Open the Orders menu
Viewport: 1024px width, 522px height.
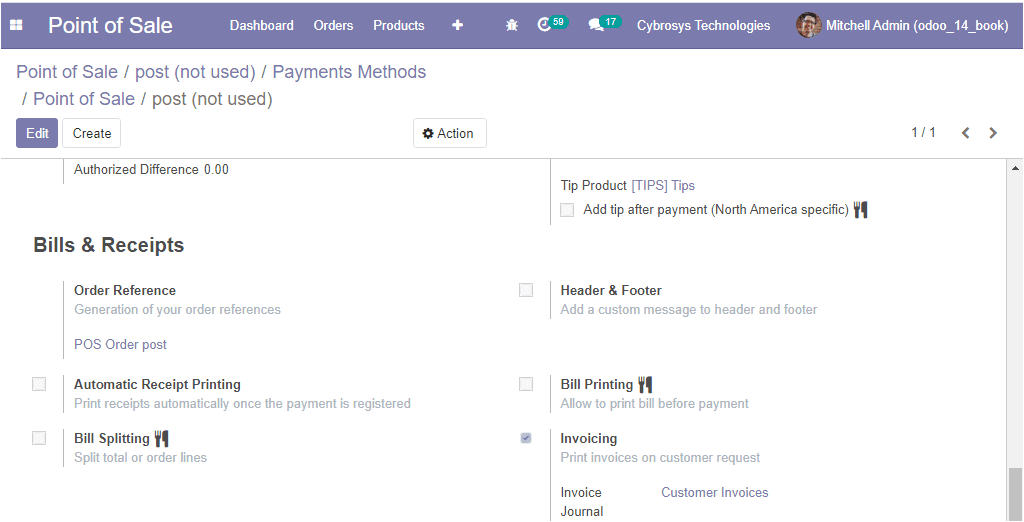pyautogui.click(x=333, y=25)
